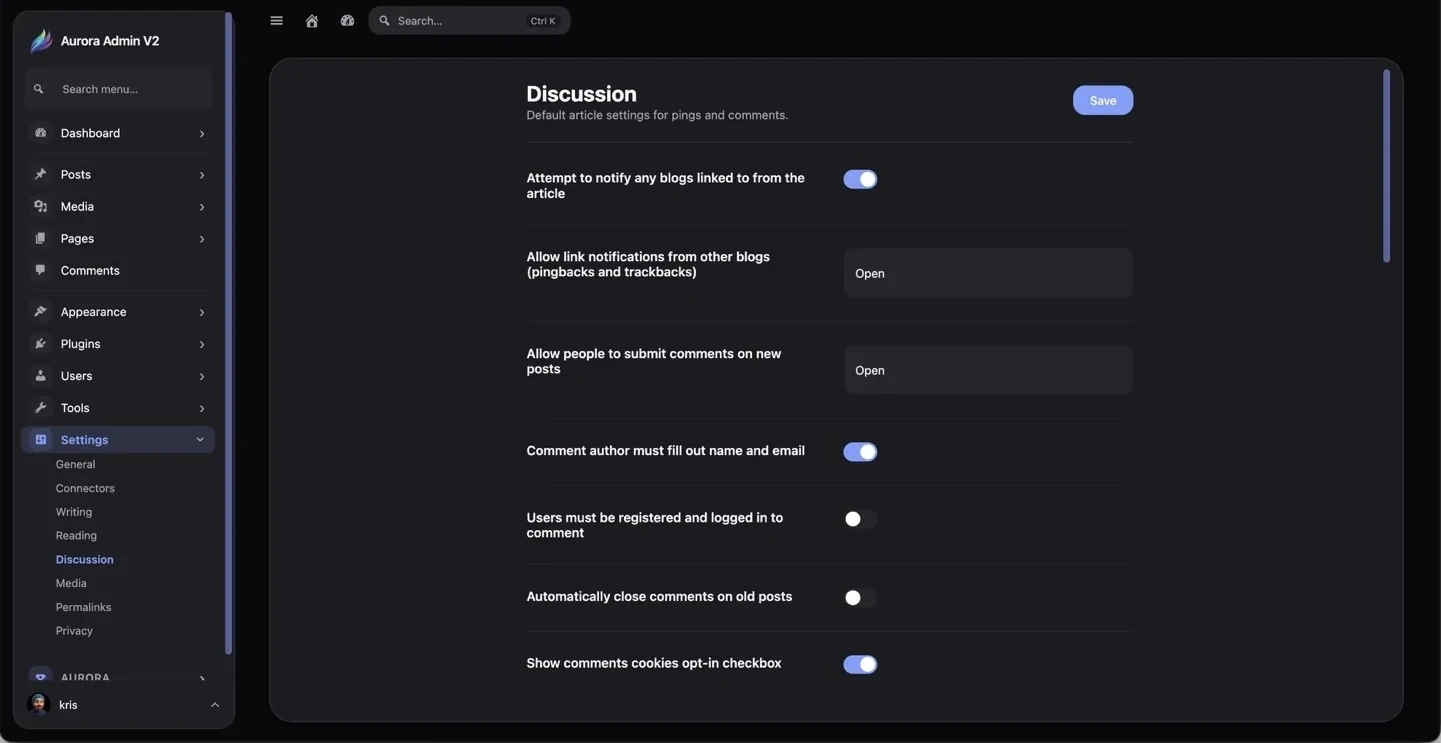Open the Comments sidebar link

pos(90,271)
